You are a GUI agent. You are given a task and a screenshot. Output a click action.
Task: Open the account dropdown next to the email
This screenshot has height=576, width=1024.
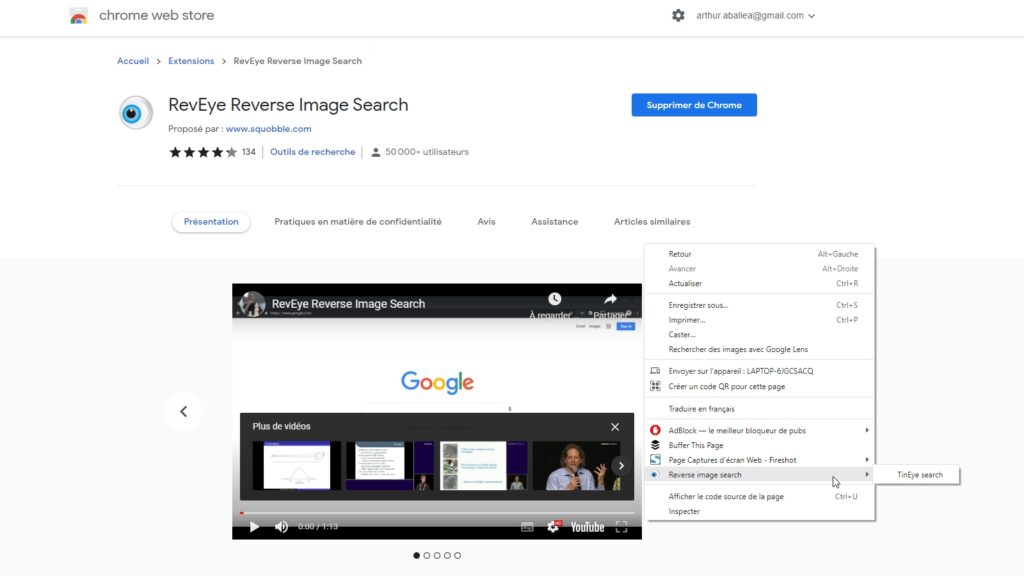coord(812,16)
